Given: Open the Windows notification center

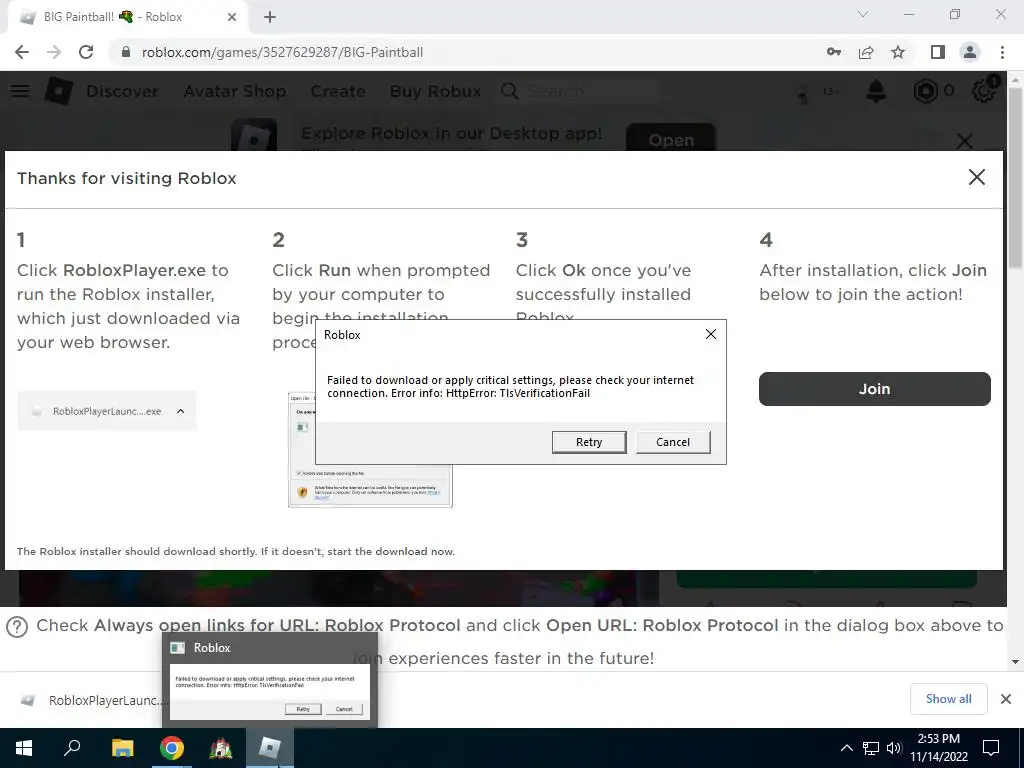Looking at the screenshot, I should click(991, 748).
